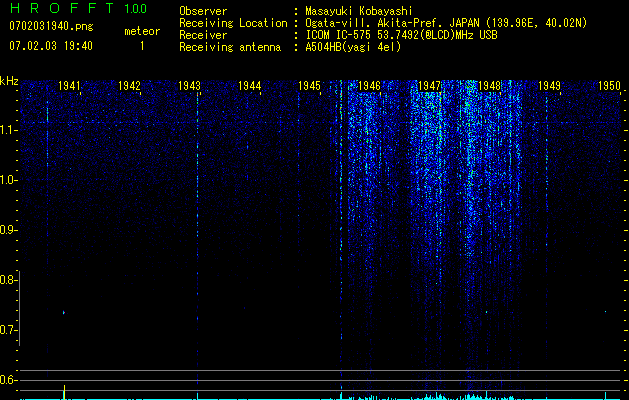This screenshot has height=400, width=629.
Task: Click the 1950 time marker
Action: coord(609,86)
